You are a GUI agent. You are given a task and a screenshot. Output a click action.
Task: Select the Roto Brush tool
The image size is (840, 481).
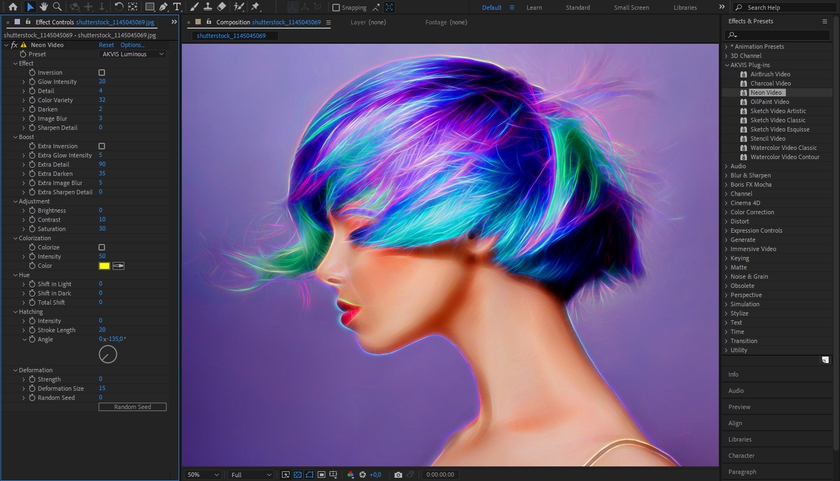[239, 7]
